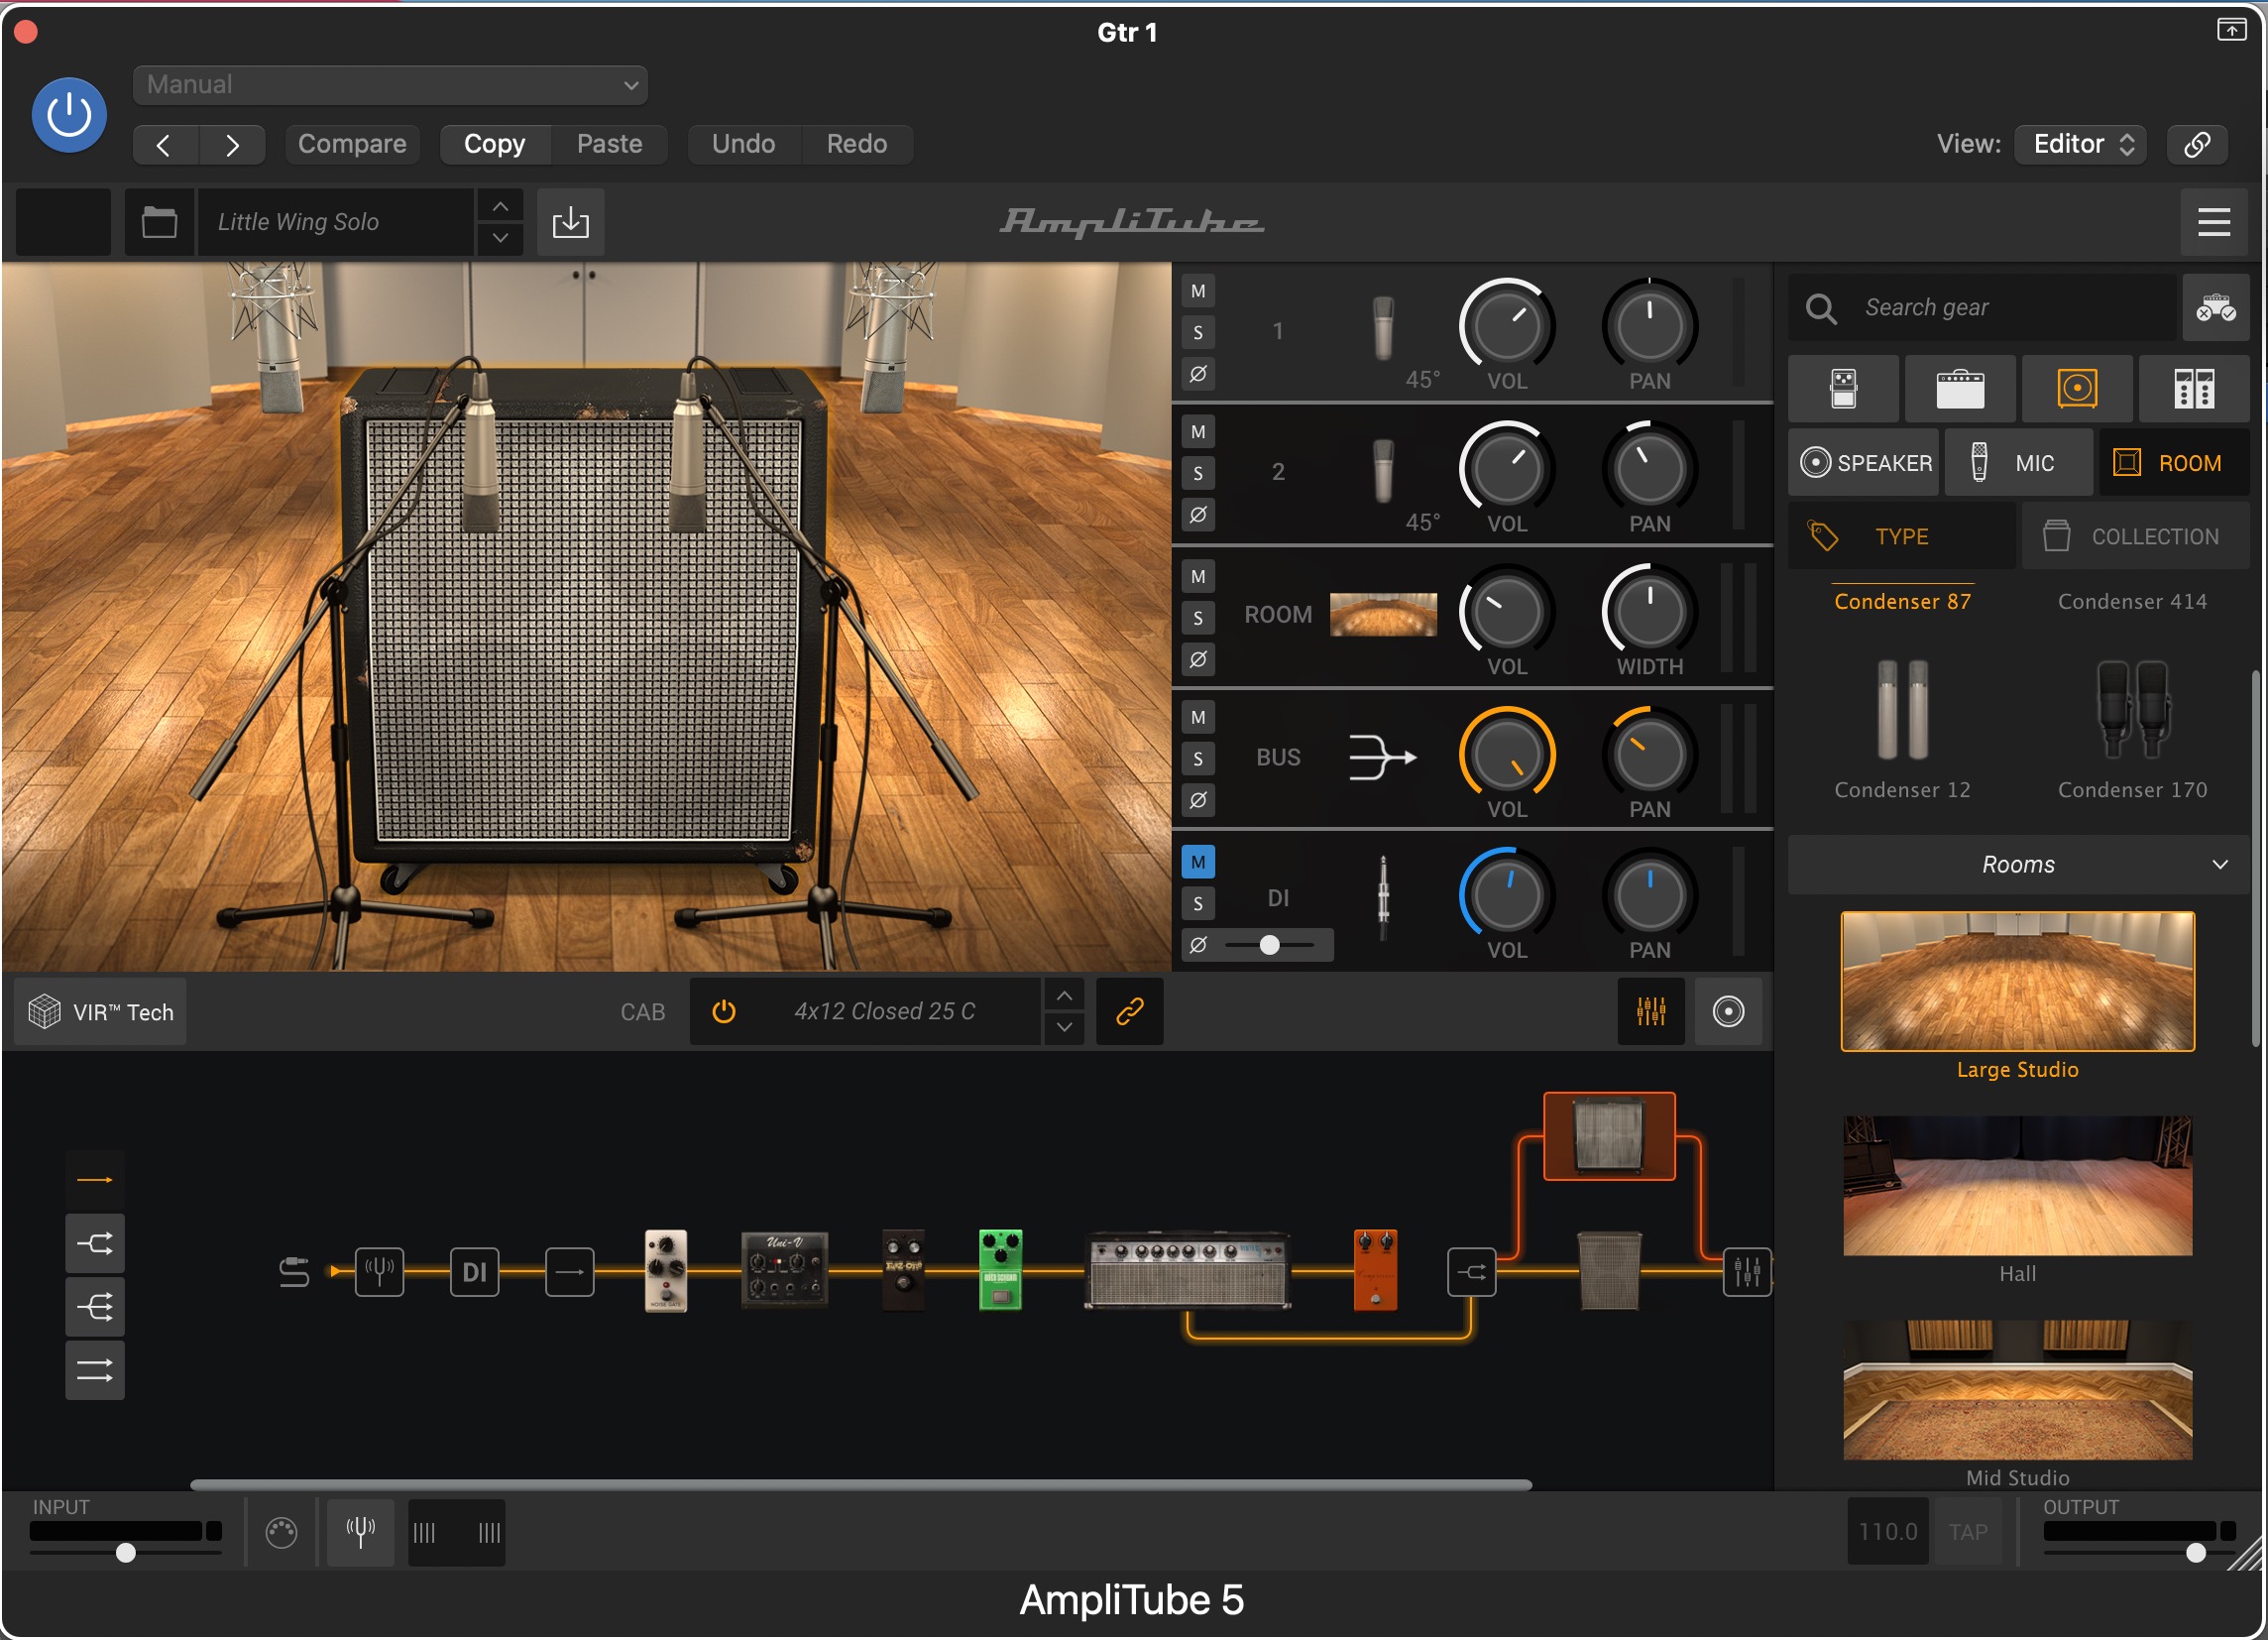
Task: Select the single straight signal routing icon
Action: tap(95, 1180)
